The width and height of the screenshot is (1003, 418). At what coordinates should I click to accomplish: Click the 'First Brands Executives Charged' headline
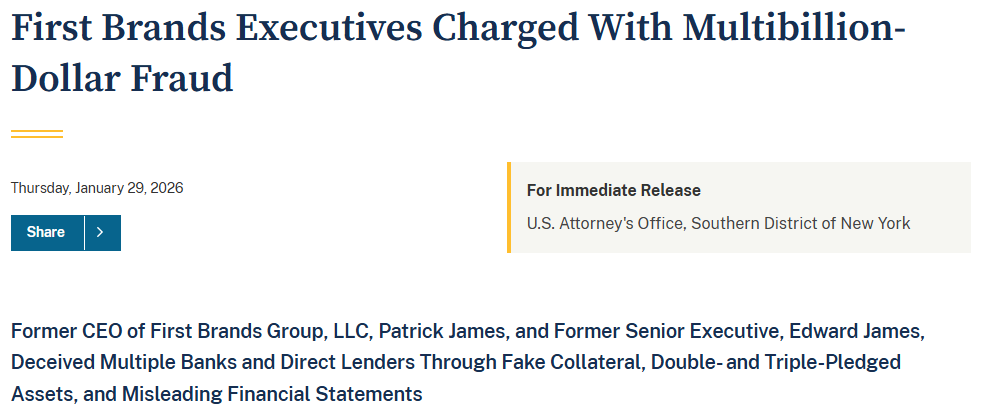(250, 27)
